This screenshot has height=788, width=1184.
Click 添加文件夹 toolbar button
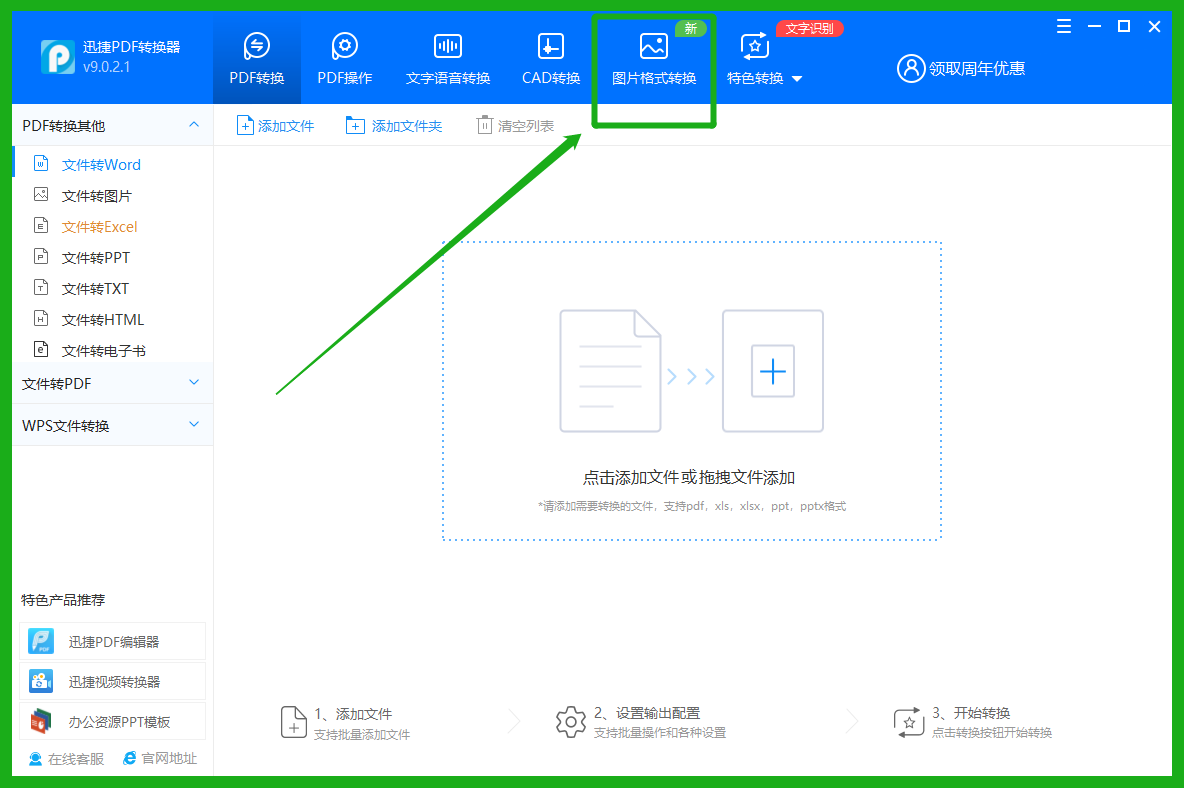click(393, 125)
